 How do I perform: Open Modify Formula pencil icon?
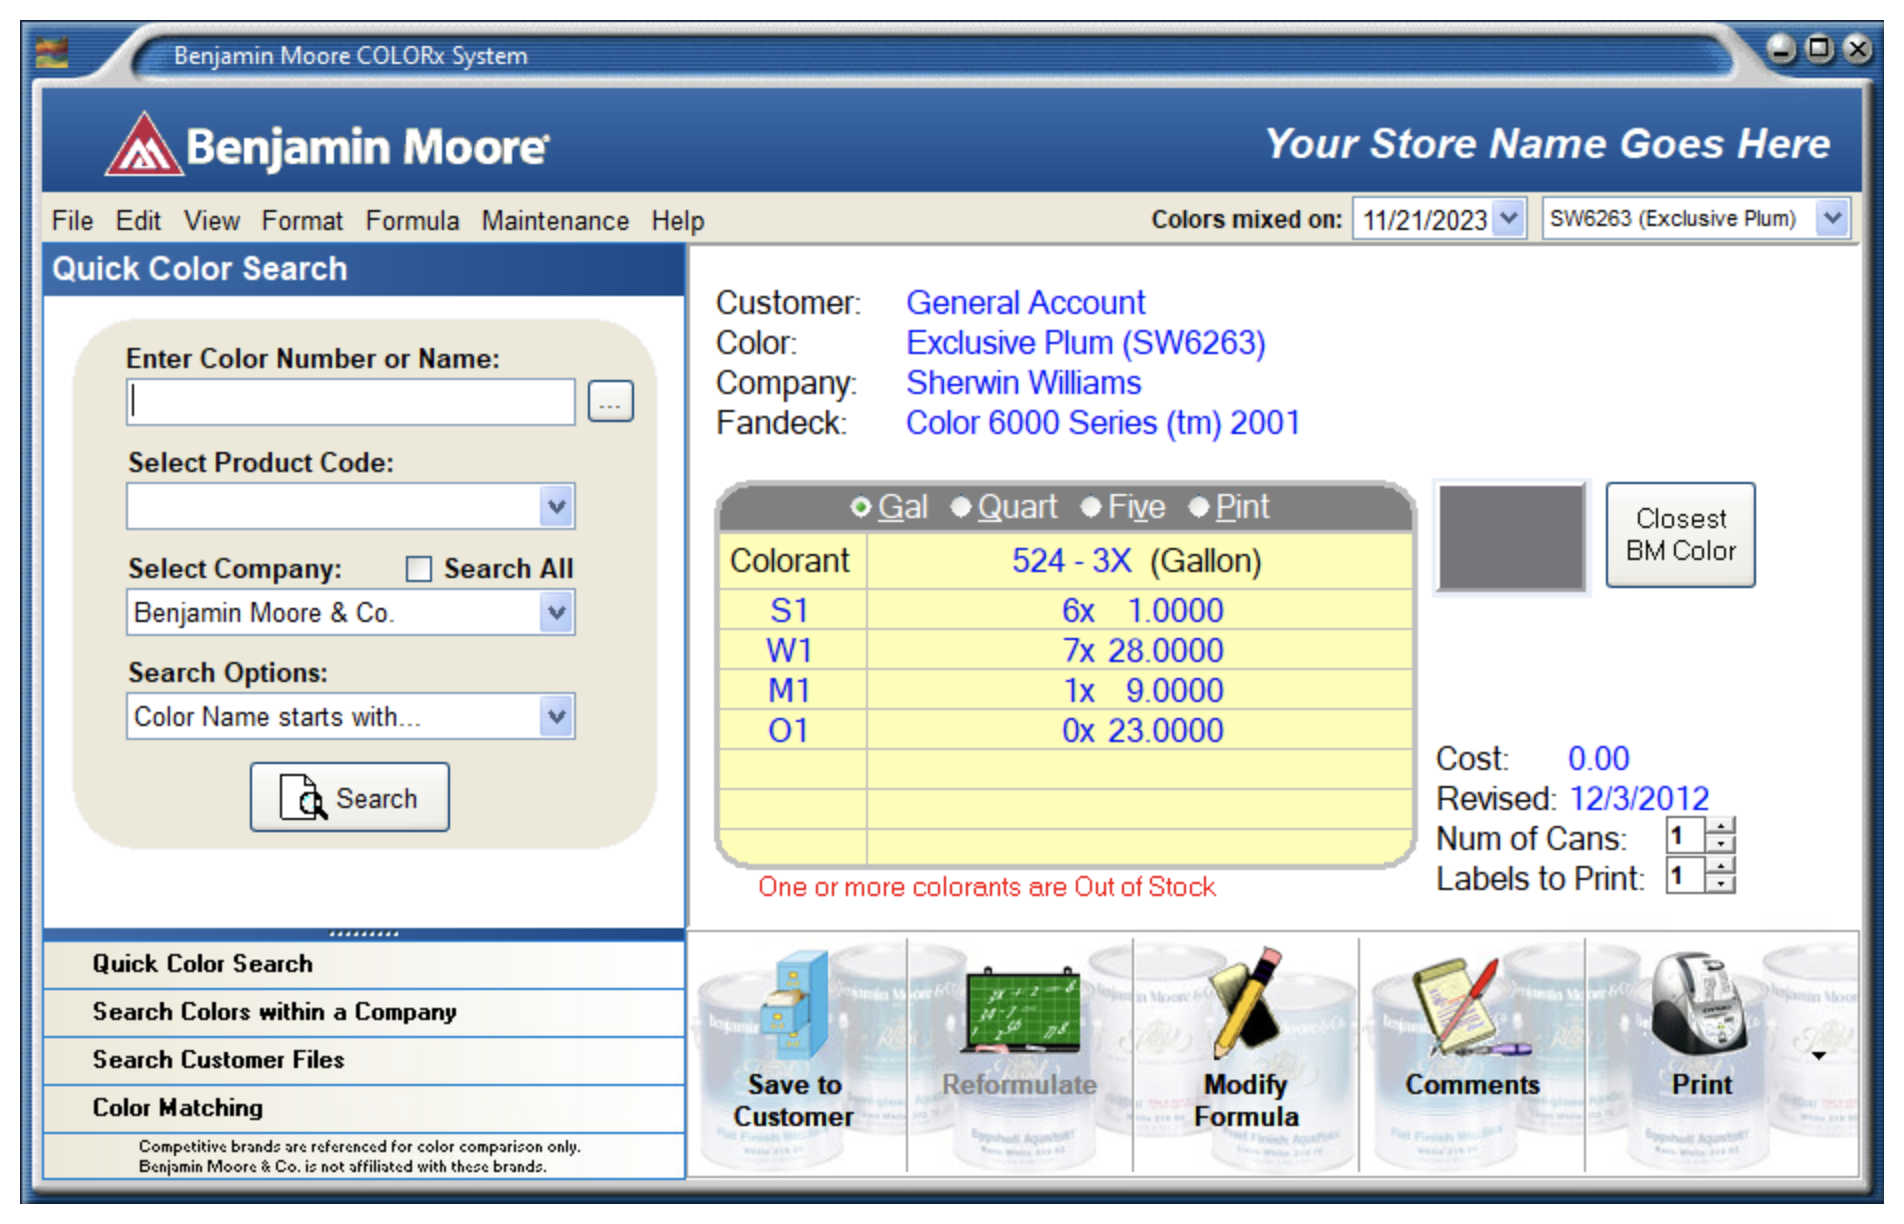[x=1246, y=1003]
